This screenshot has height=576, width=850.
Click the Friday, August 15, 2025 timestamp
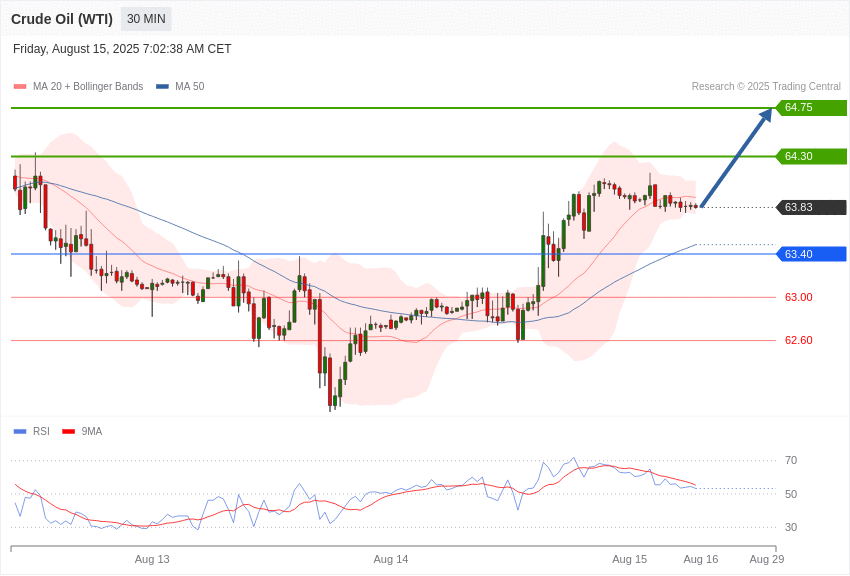(x=122, y=49)
